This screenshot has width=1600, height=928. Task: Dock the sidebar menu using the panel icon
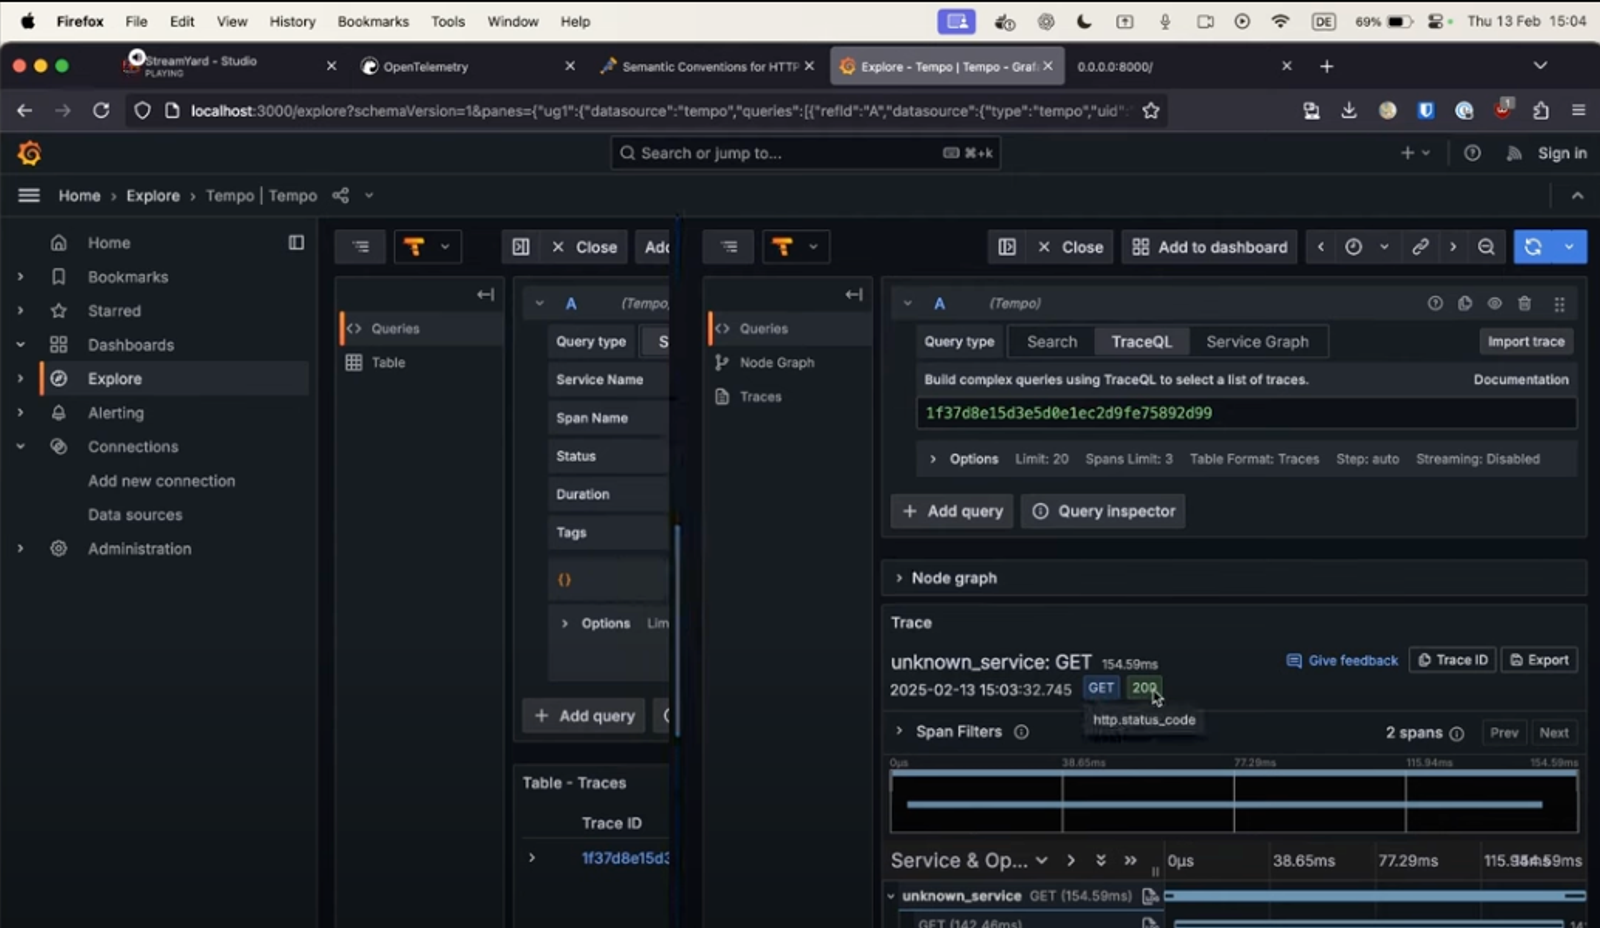[296, 242]
